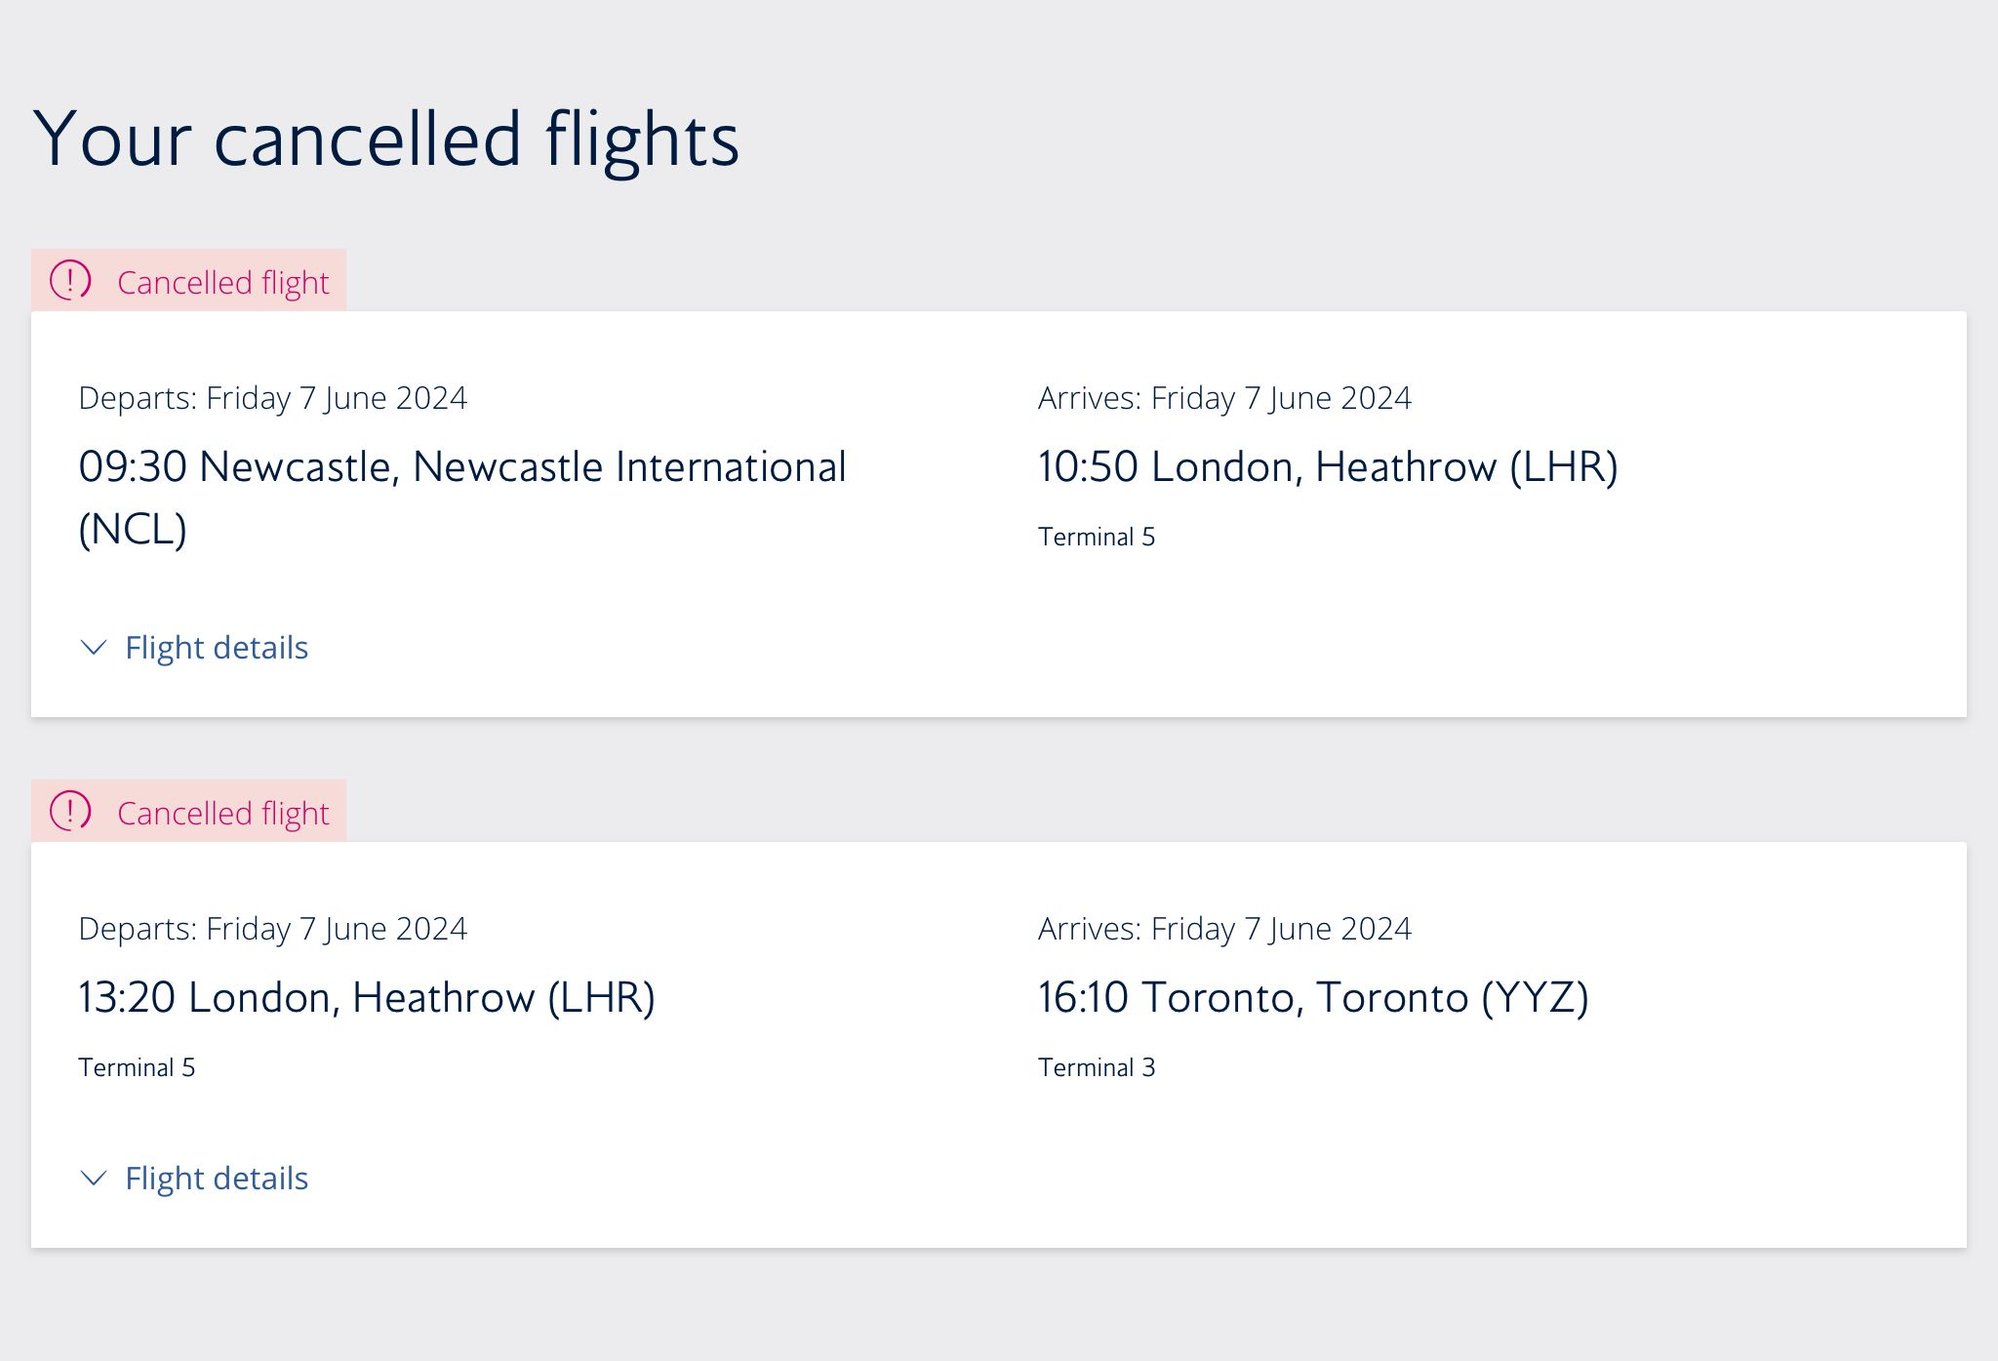Click Terminal 5 under the 13:20 Heathrow departure
Viewport: 1998px width, 1361px height.
click(x=137, y=1068)
